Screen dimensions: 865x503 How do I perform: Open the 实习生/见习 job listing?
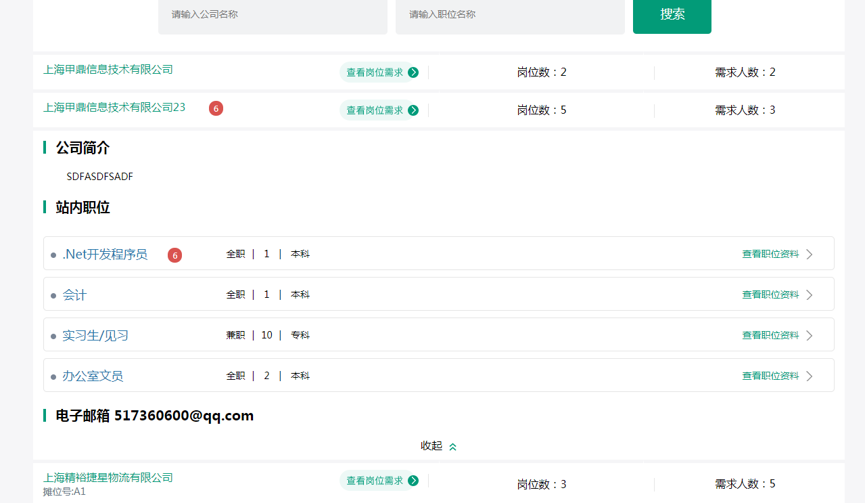point(95,336)
